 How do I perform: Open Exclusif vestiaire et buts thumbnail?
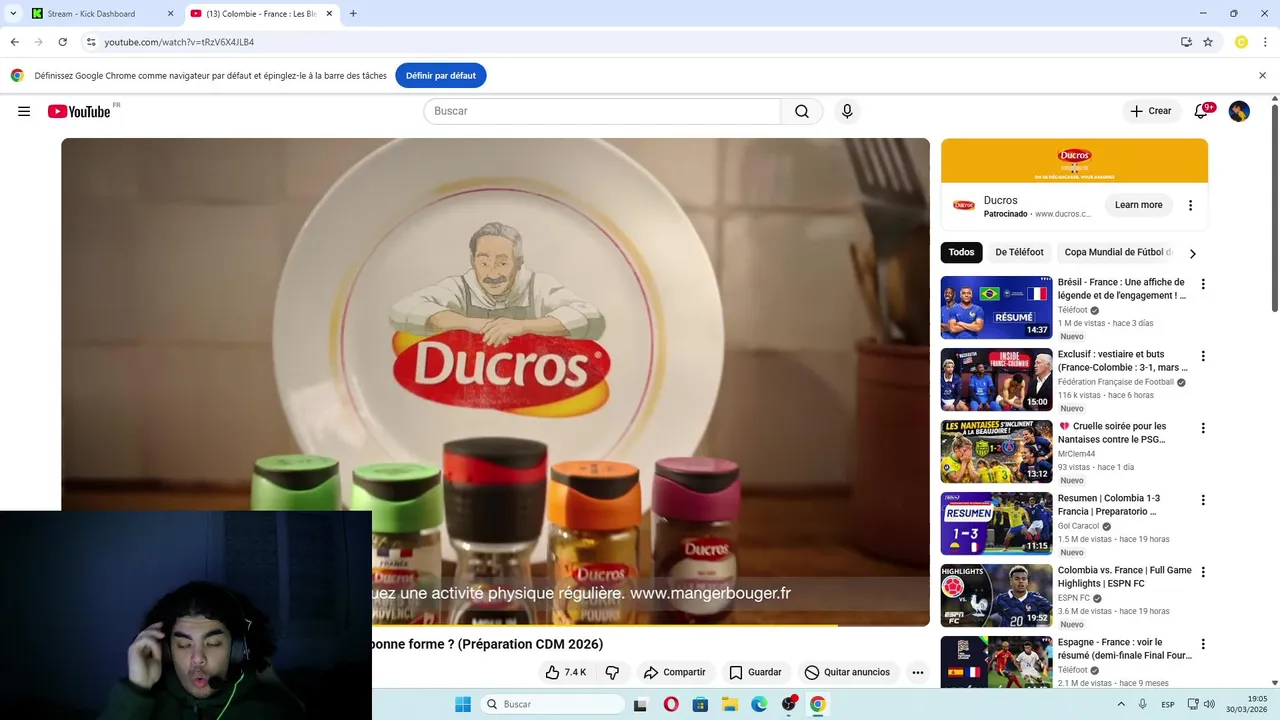pos(996,380)
